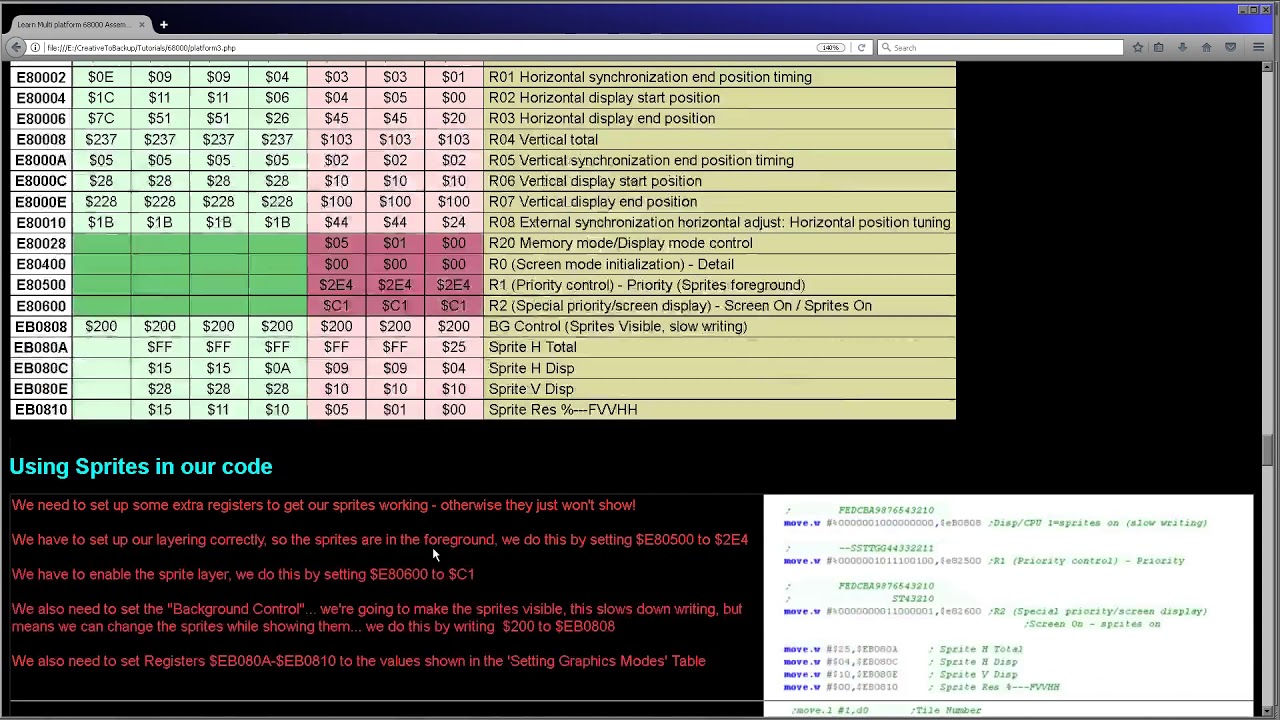Click paragraph starting 'We have to enable the sprite layer'

click(243, 574)
